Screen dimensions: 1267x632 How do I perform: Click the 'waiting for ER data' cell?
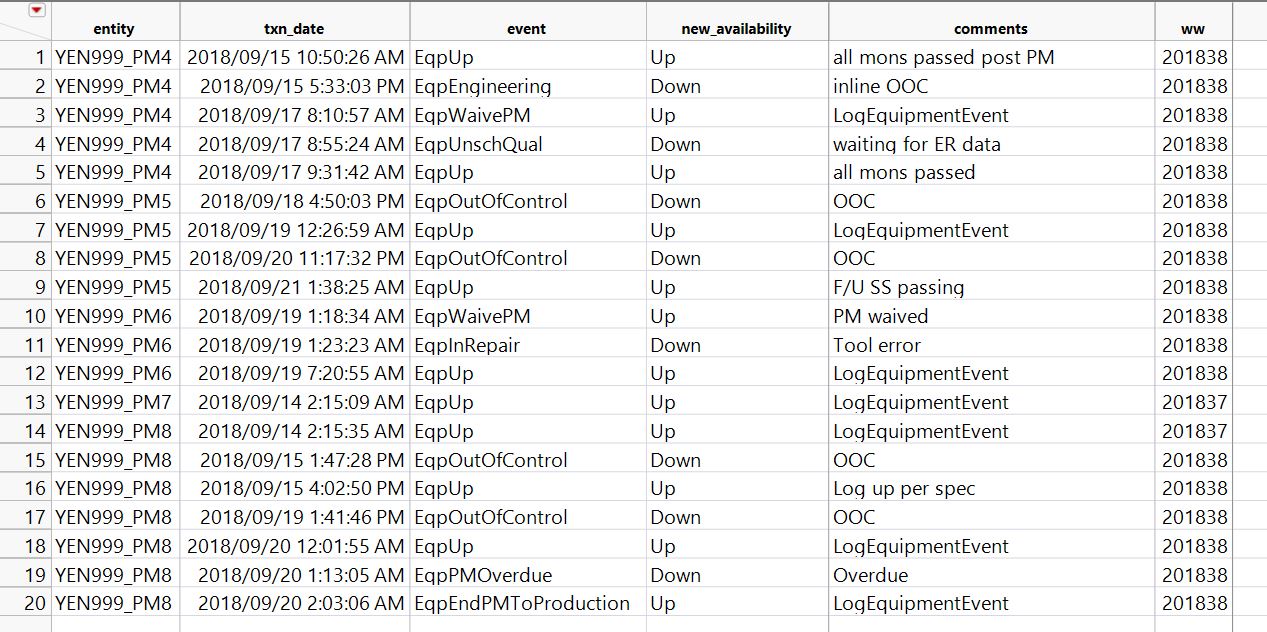916,144
